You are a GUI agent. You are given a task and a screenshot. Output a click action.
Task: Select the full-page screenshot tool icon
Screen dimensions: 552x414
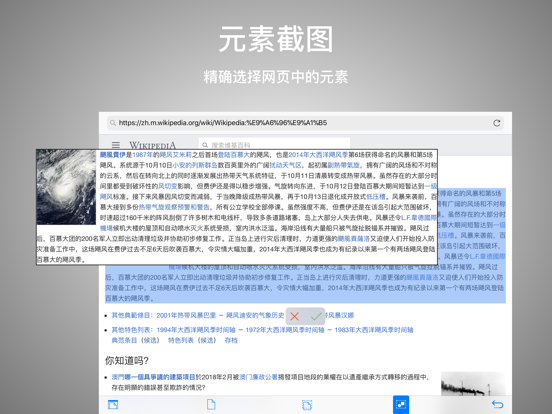[211, 404]
